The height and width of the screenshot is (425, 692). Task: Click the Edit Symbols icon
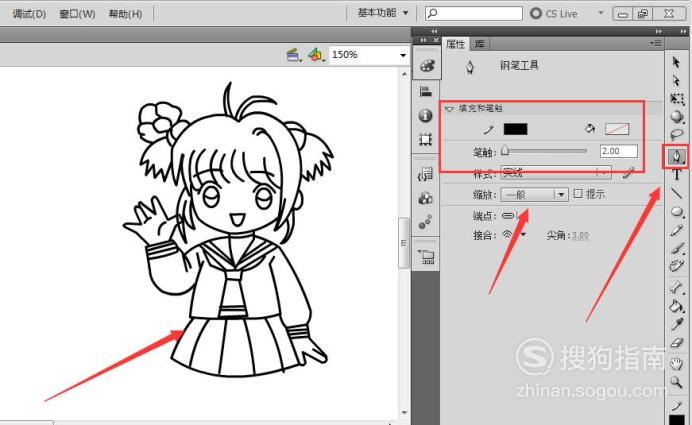click(x=316, y=55)
